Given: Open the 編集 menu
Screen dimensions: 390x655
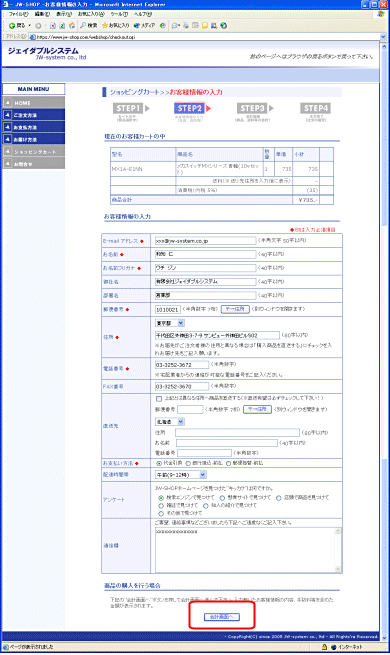Looking at the screenshot, I should pos(42,14).
